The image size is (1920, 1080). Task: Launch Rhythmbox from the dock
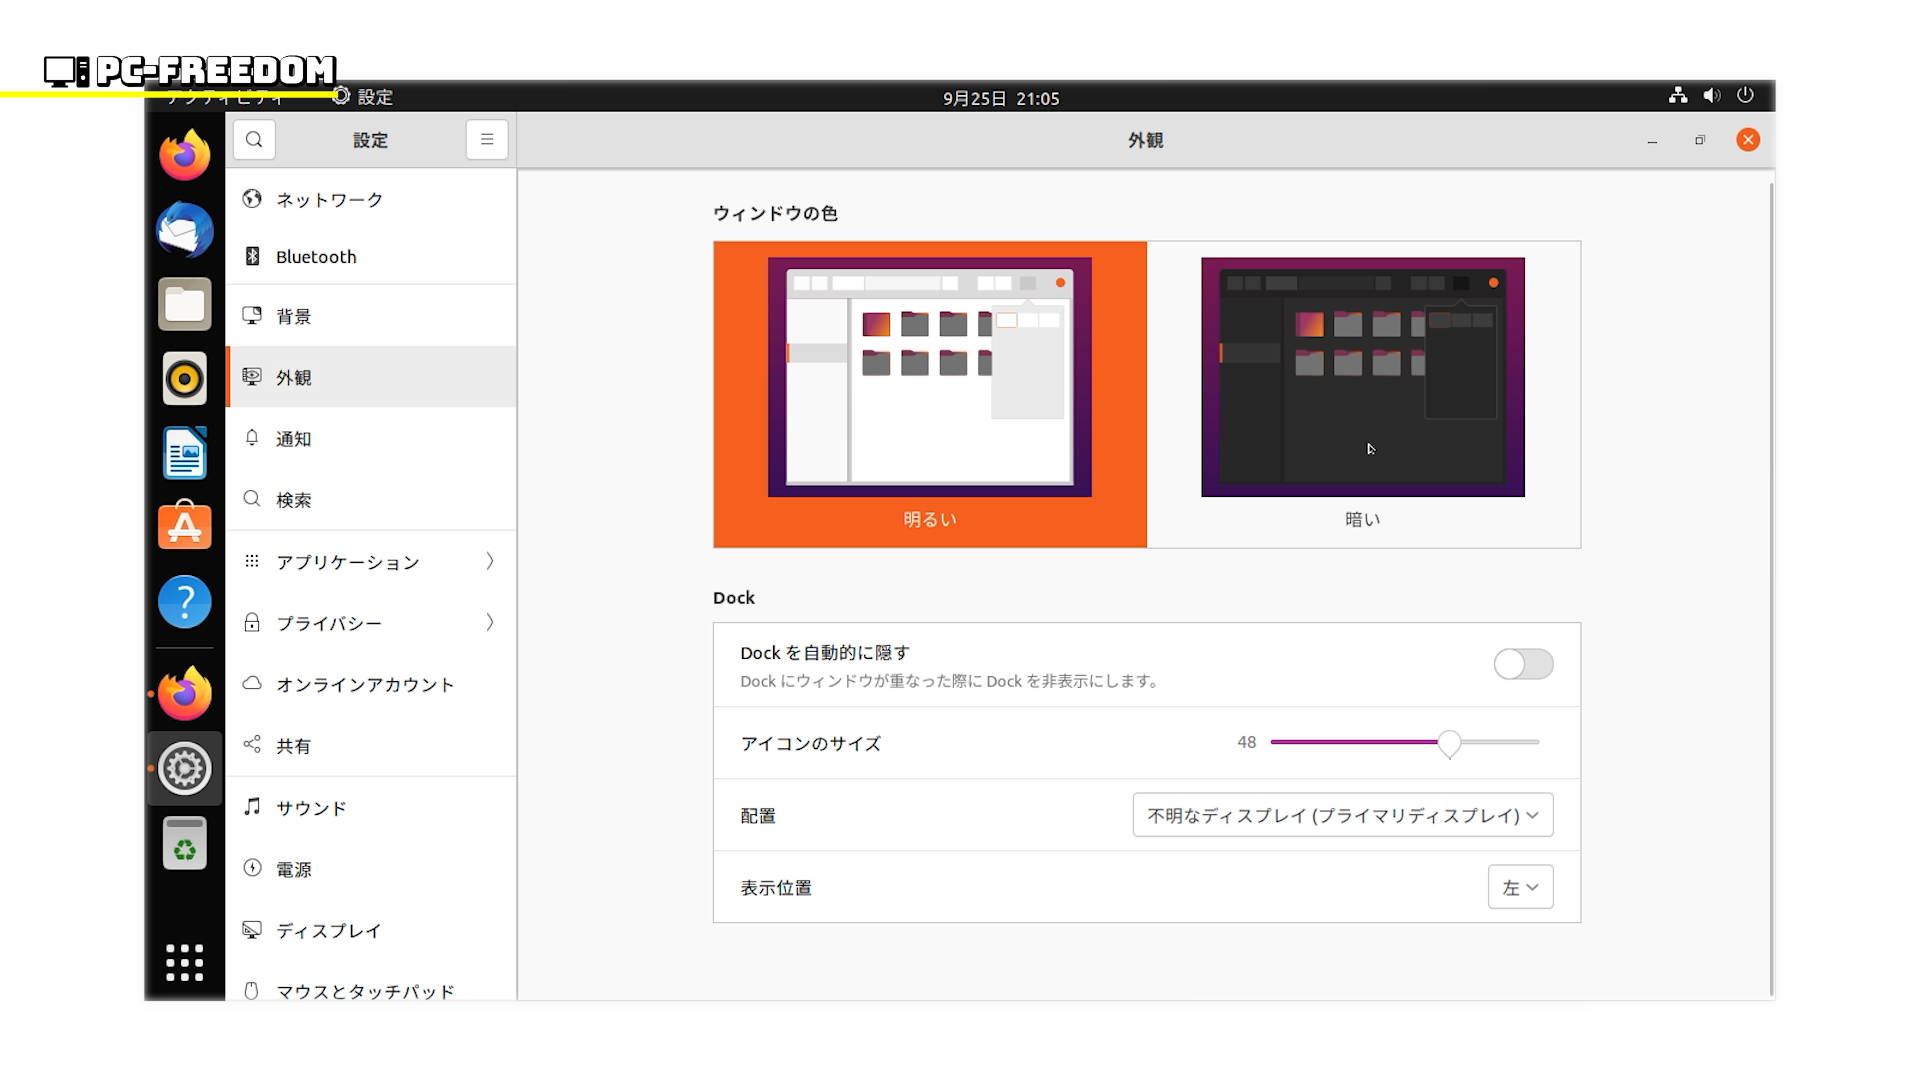click(x=185, y=379)
